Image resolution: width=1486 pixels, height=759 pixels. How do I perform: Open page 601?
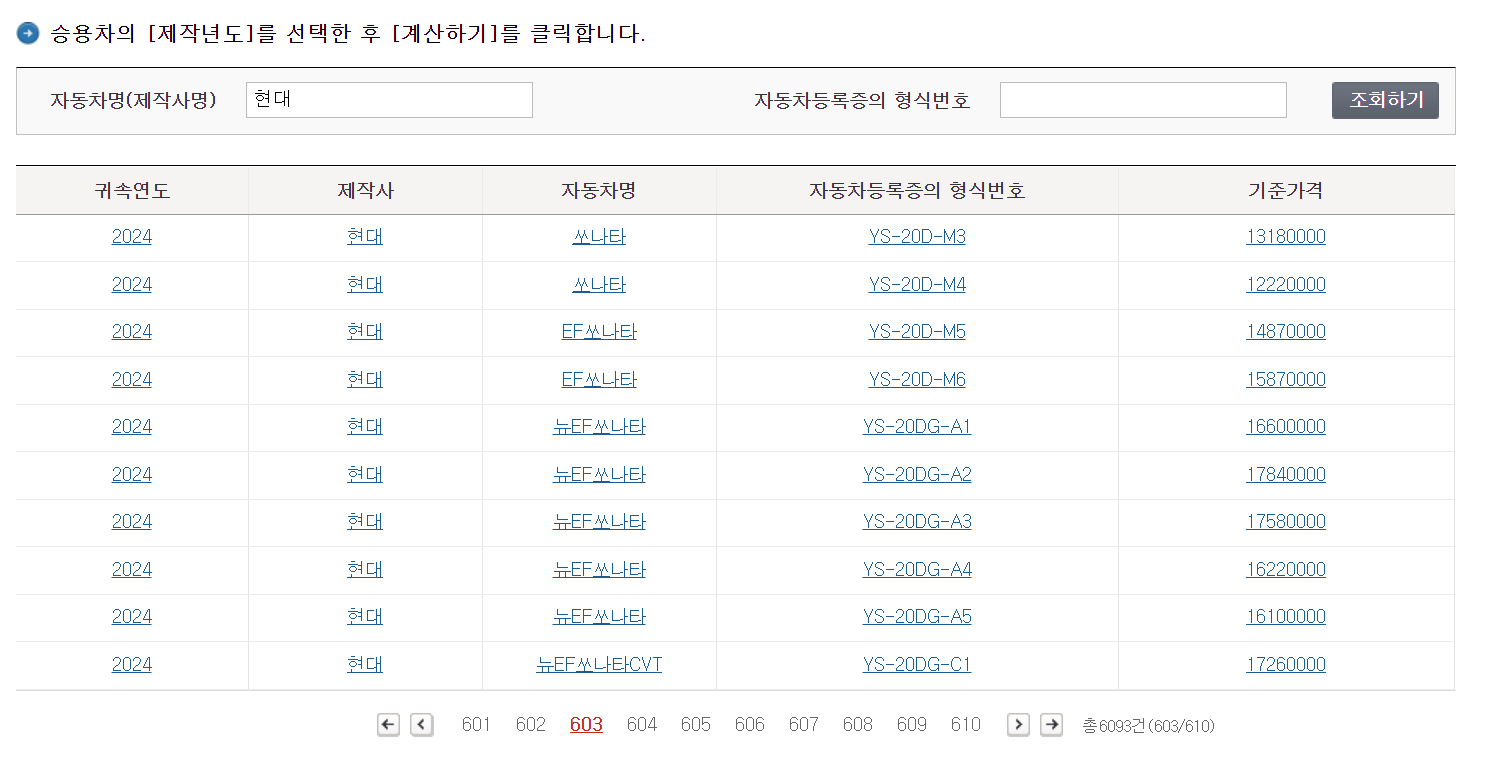click(476, 725)
